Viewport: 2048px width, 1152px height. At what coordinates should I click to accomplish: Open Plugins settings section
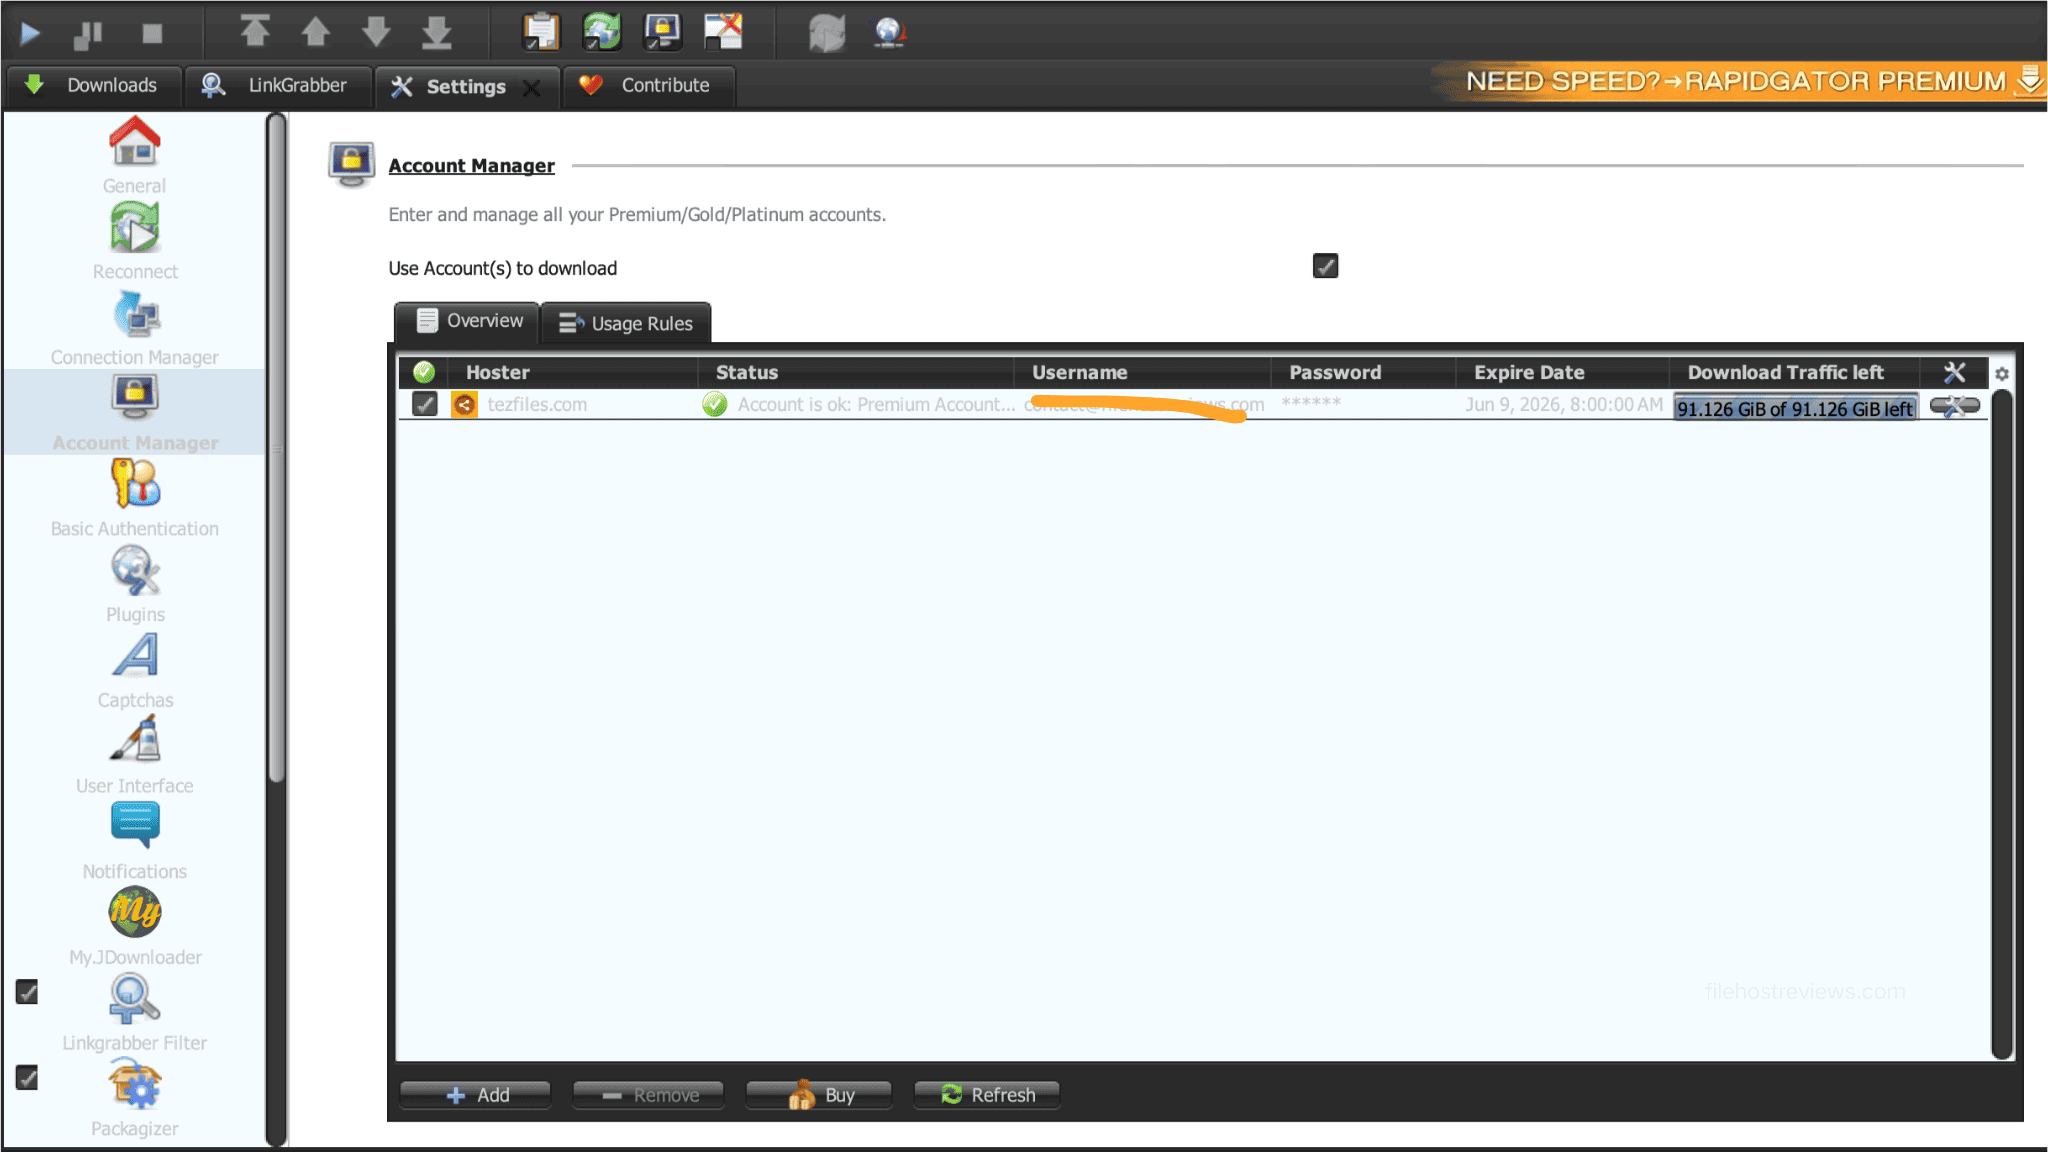[x=134, y=584]
